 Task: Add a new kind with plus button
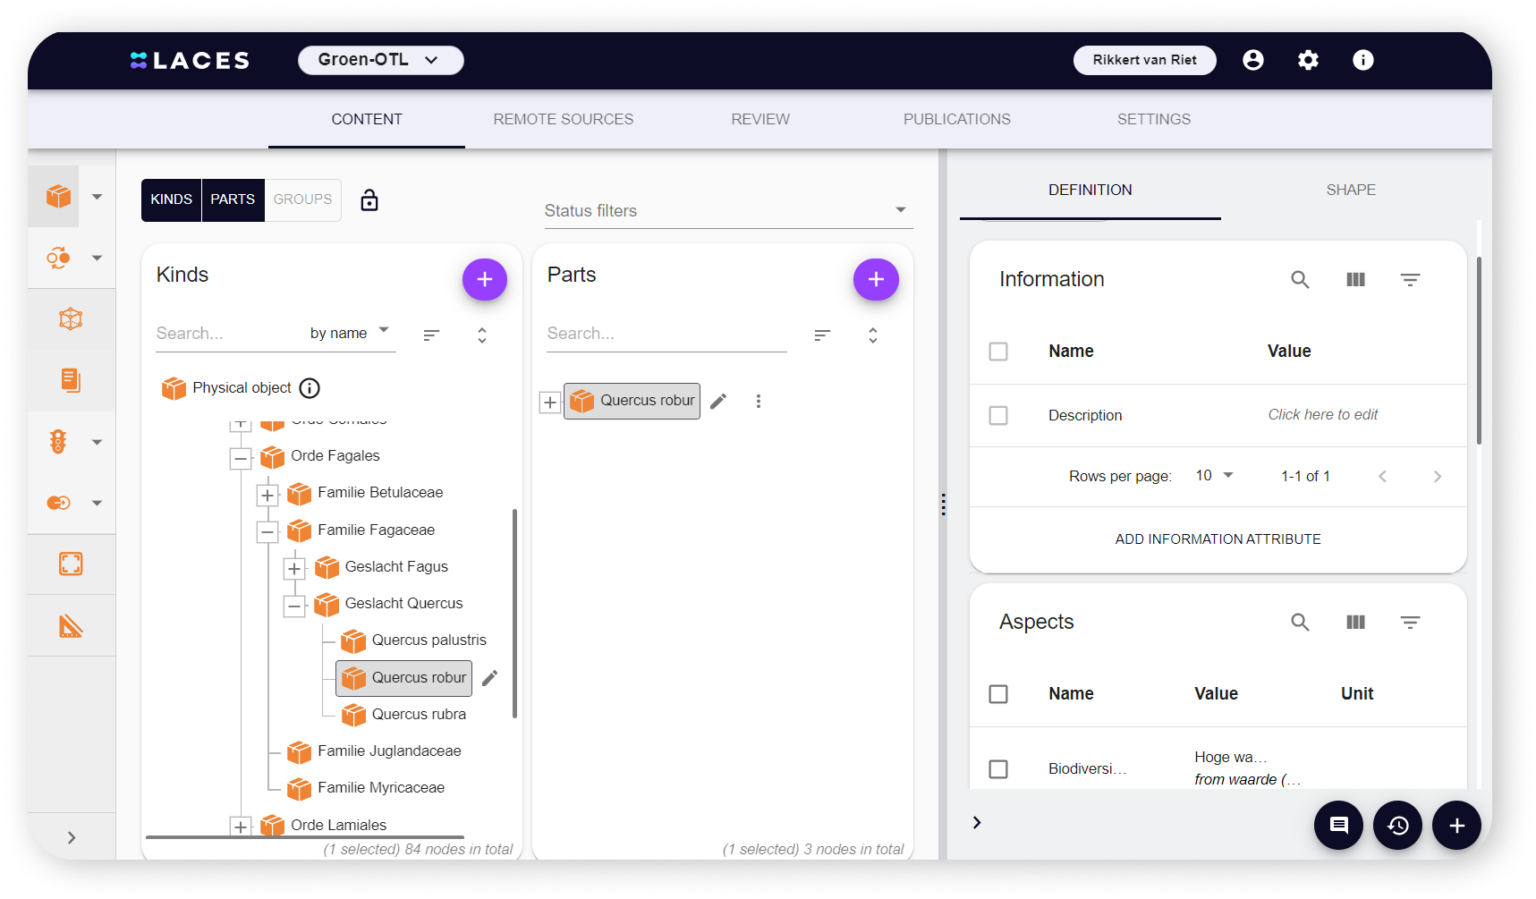pyautogui.click(x=484, y=280)
